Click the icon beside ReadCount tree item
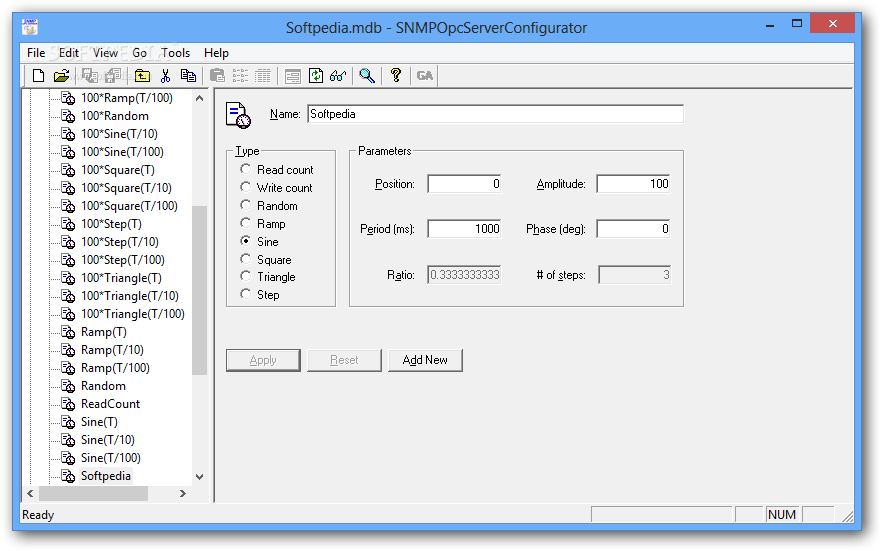Image resolution: width=882 pixels, height=551 pixels. tap(68, 404)
